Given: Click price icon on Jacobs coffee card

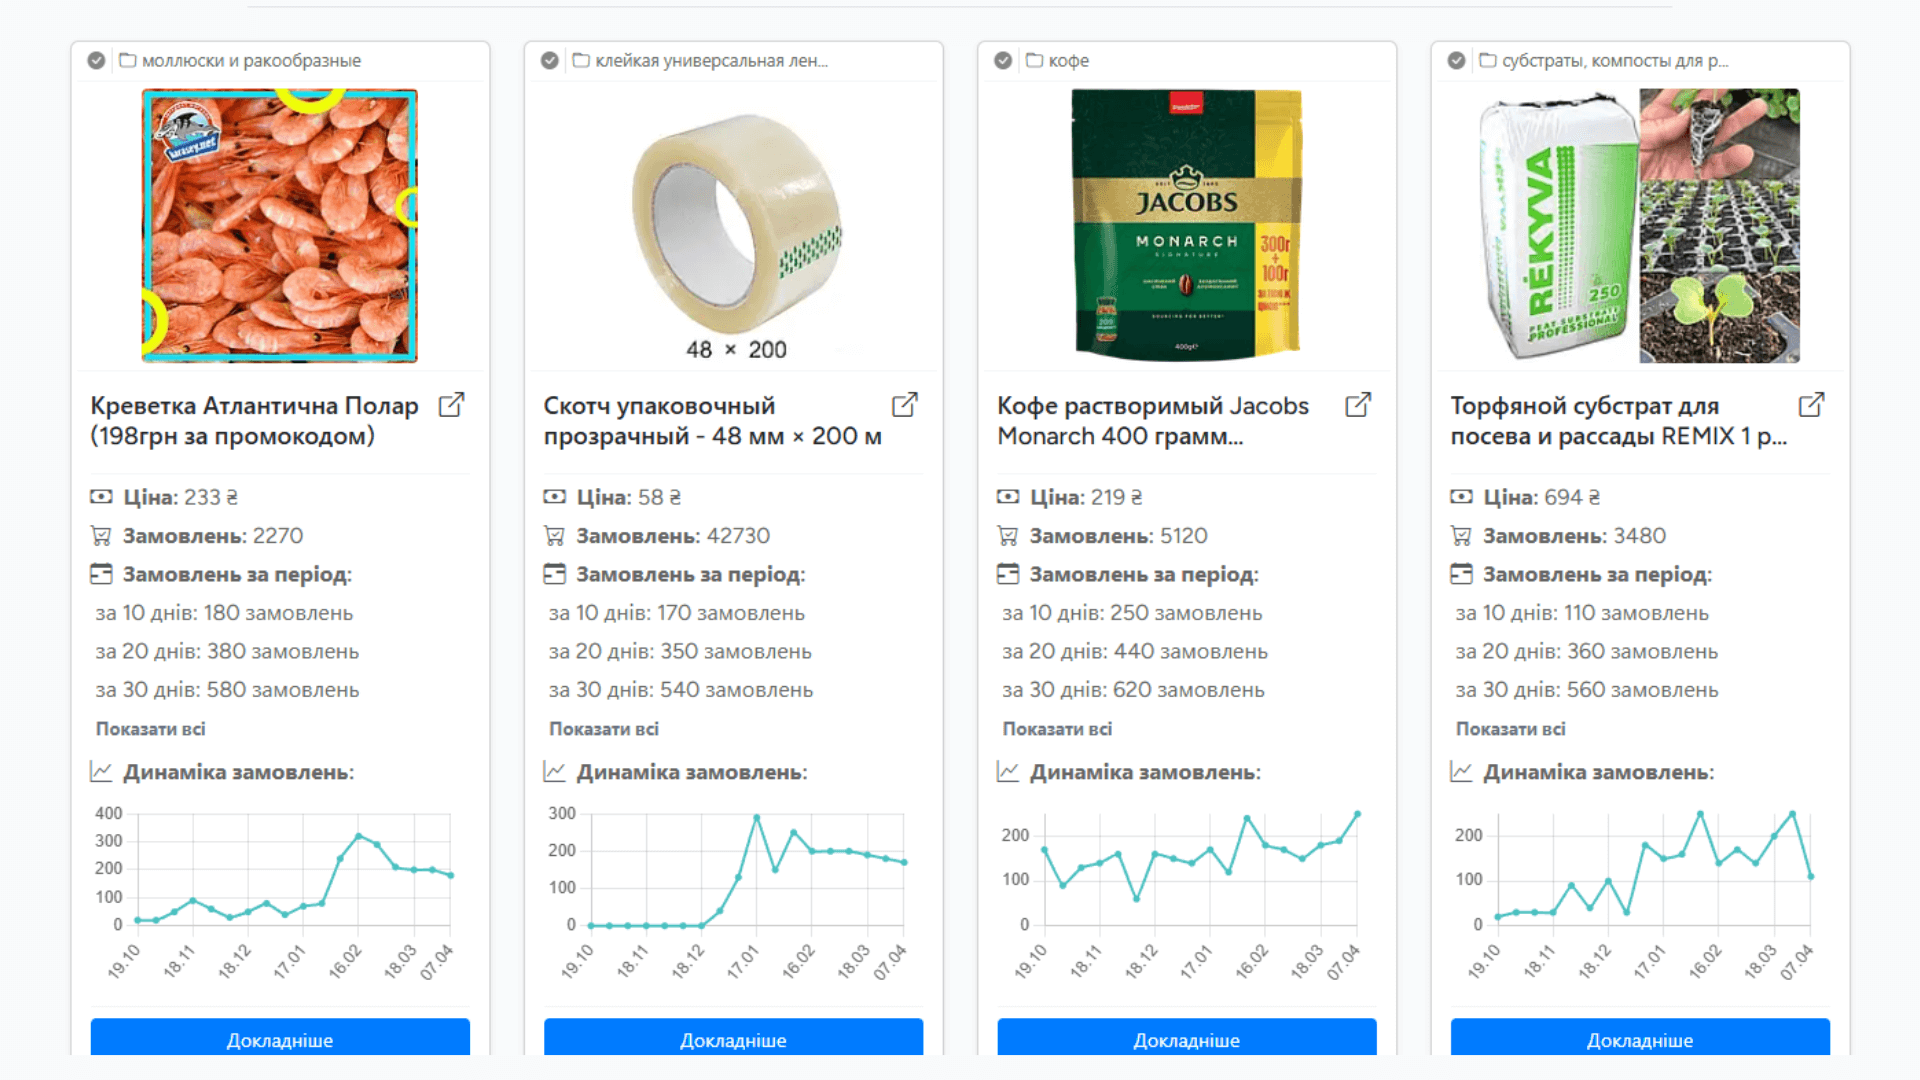Looking at the screenshot, I should coord(1008,497).
